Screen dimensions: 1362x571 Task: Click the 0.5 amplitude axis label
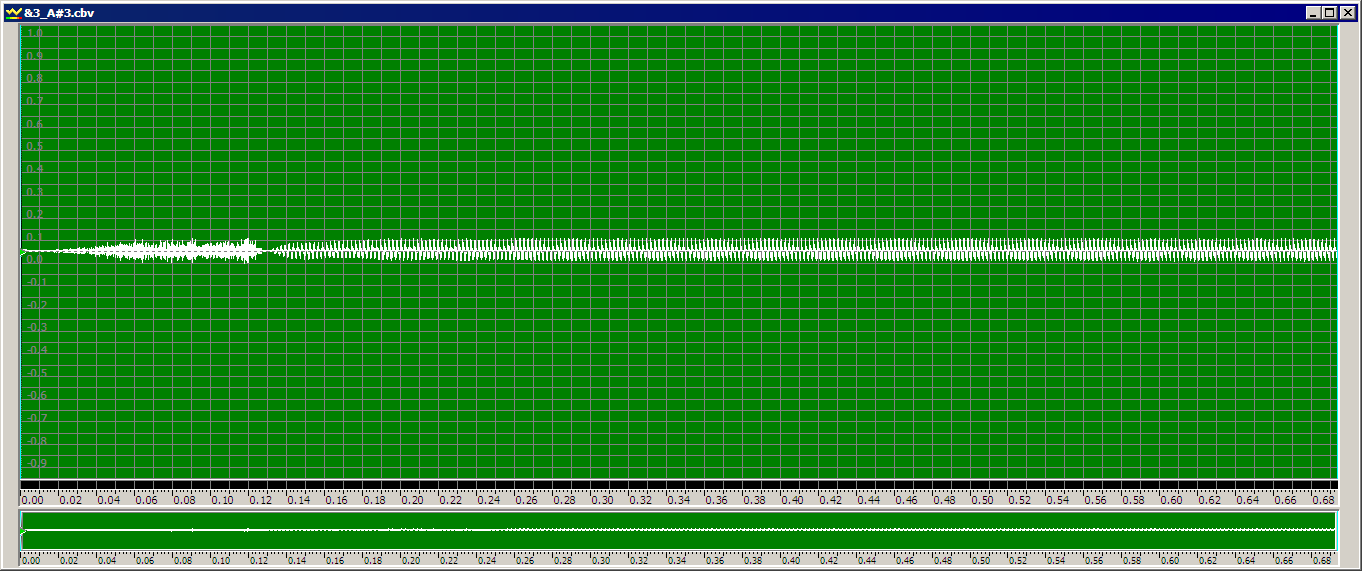pyautogui.click(x=34, y=146)
